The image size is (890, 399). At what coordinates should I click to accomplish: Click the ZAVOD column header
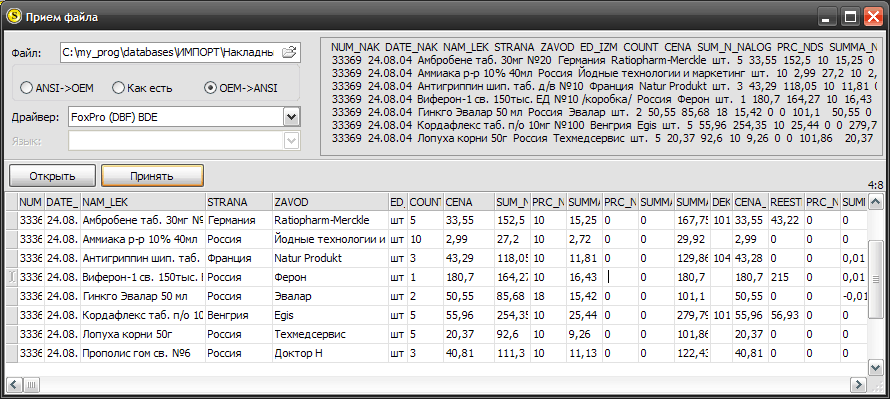pyautogui.click(x=330, y=201)
